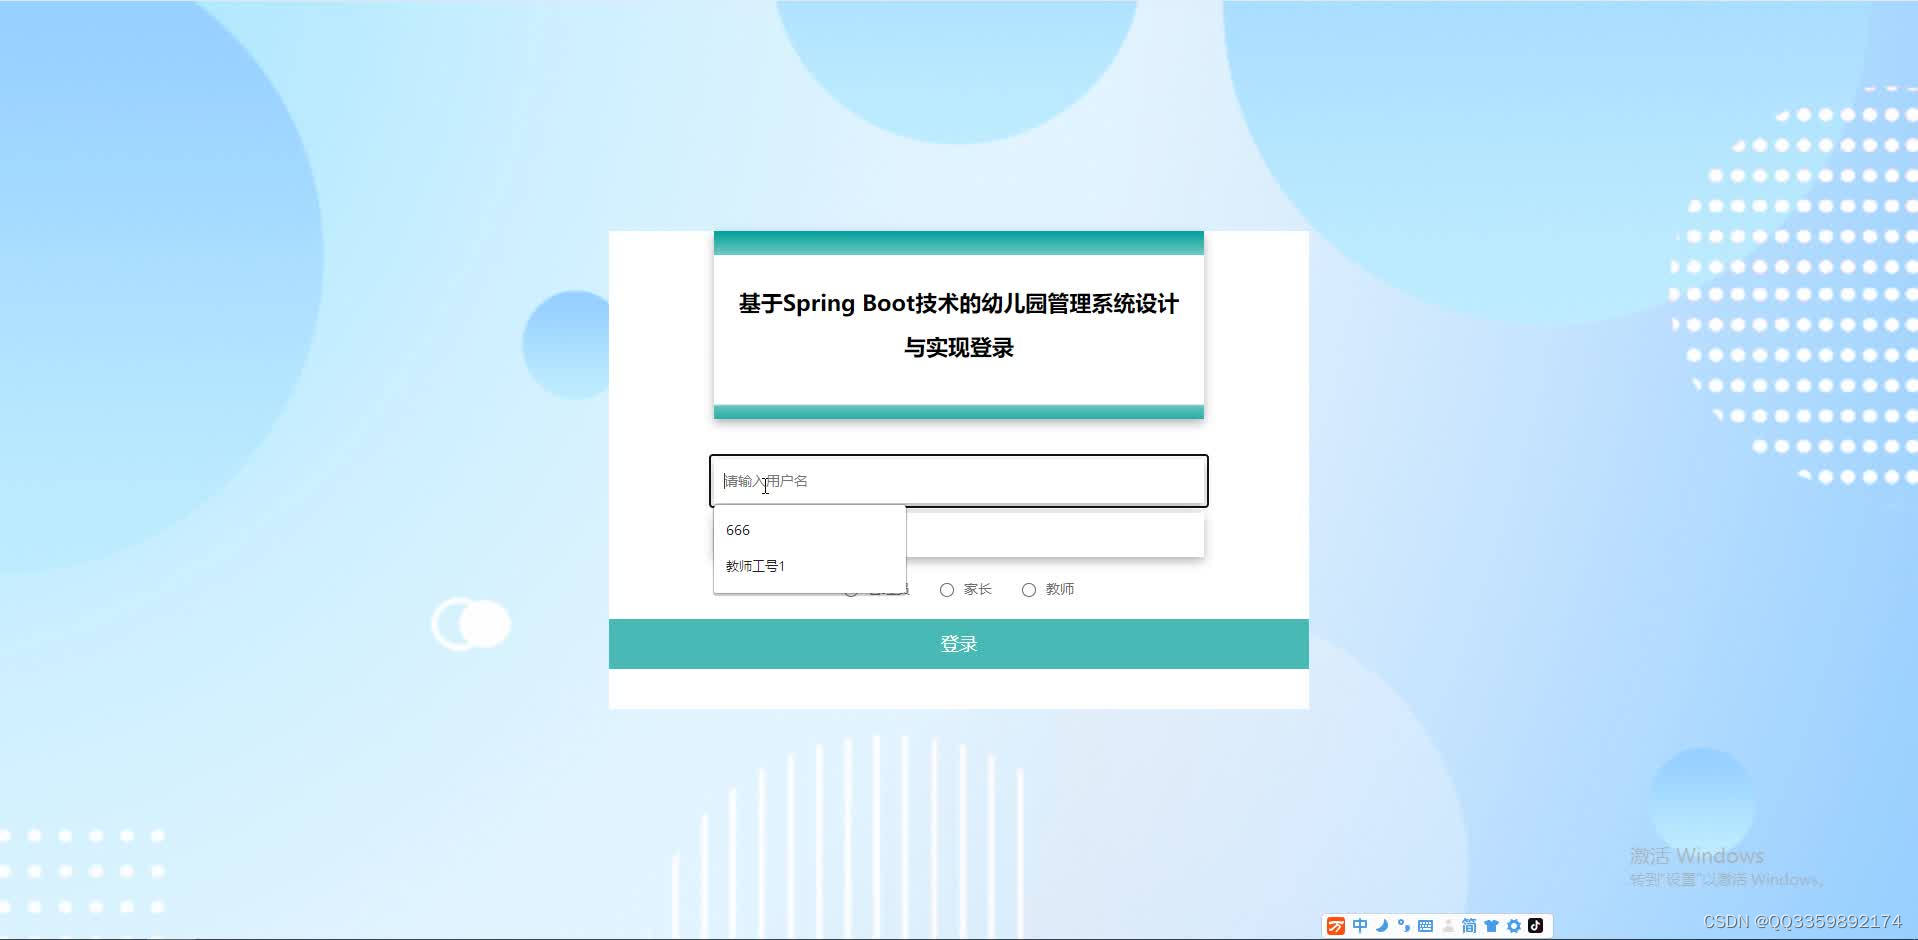This screenshot has width=1918, height=940.
Task: Choose autofill suggestion 666
Action: click(810, 530)
